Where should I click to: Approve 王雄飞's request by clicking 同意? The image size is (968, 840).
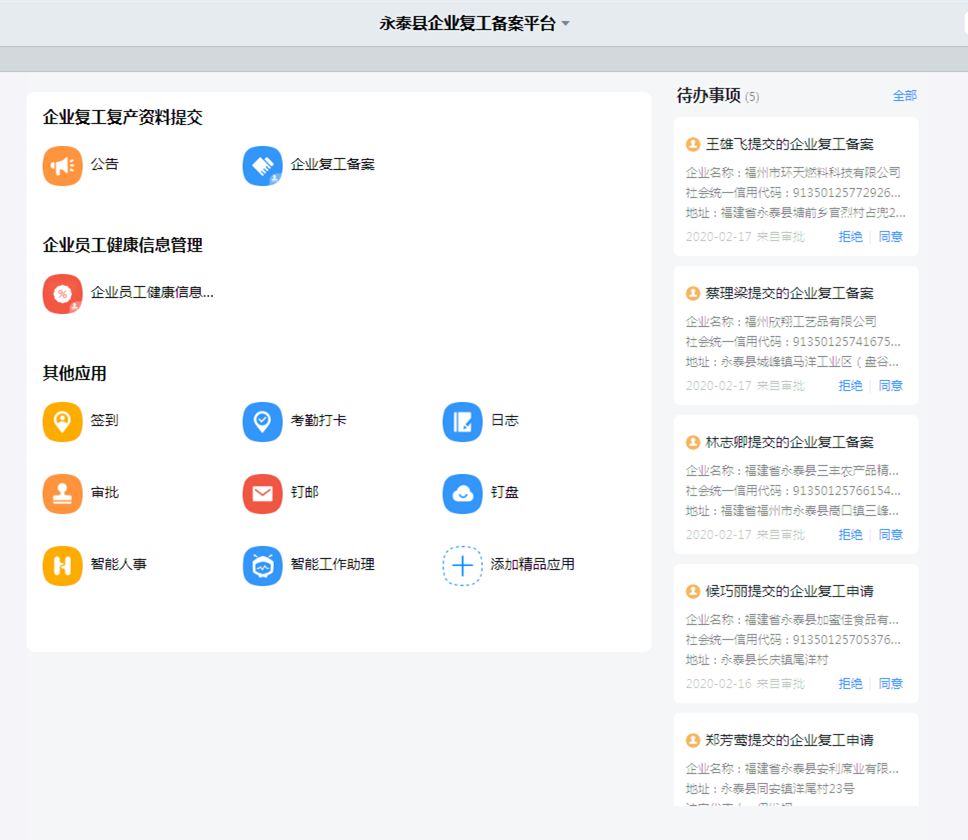(x=890, y=237)
